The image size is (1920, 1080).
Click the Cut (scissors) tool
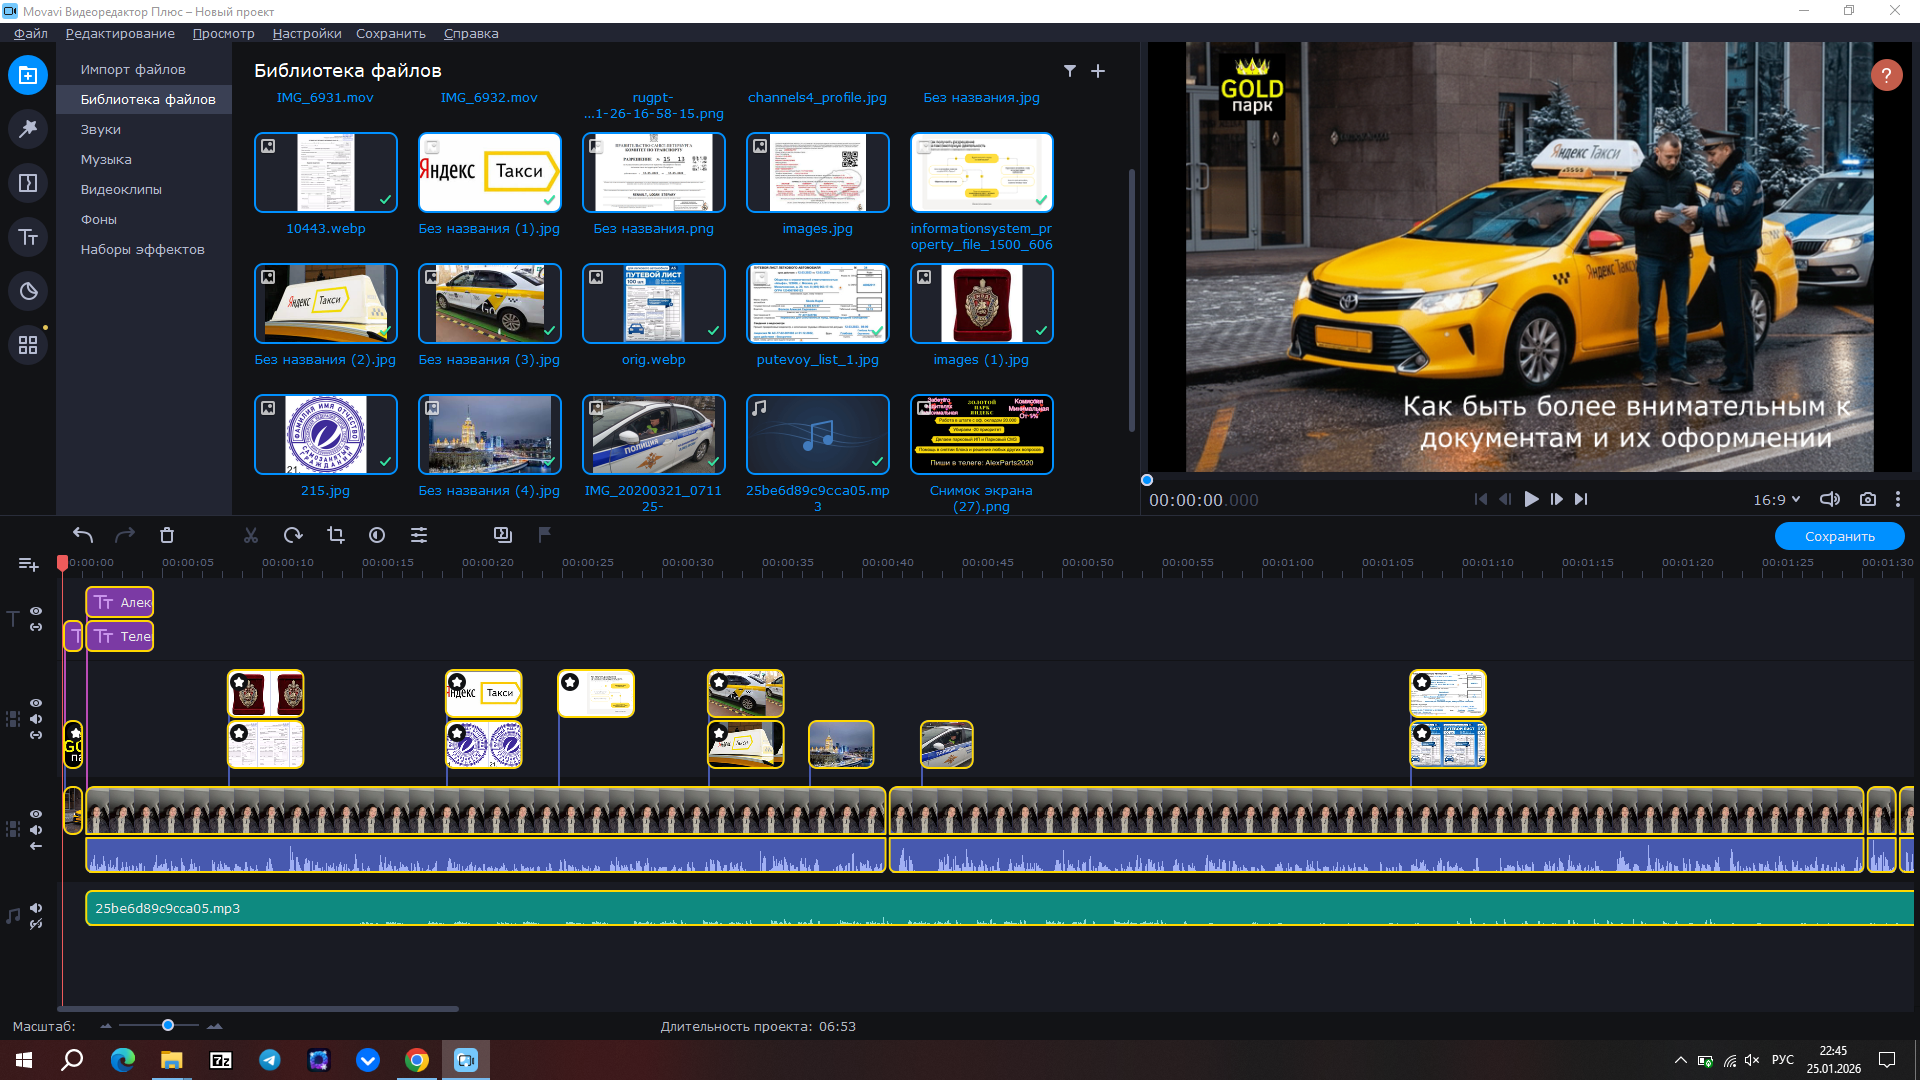pyautogui.click(x=251, y=535)
